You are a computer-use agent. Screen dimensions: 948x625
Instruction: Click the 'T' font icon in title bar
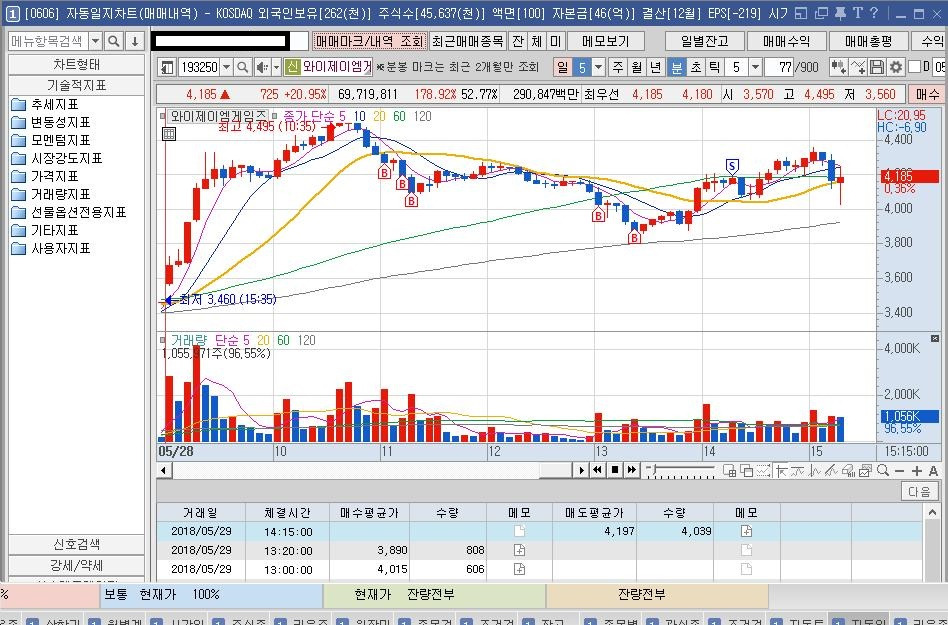click(857, 13)
